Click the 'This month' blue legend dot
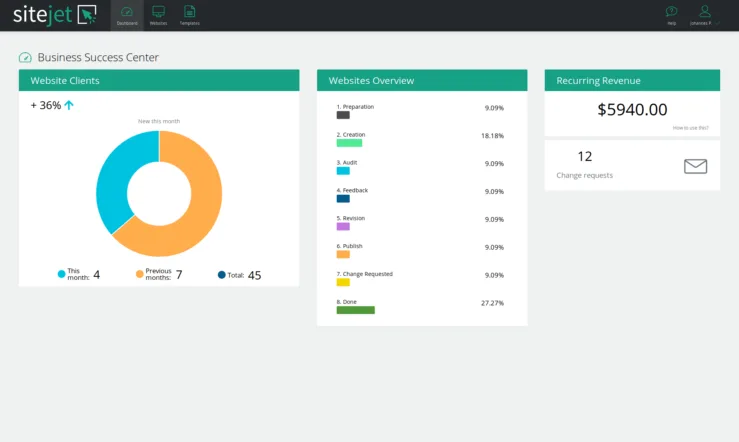Image resolution: width=739 pixels, height=442 pixels. click(61, 274)
